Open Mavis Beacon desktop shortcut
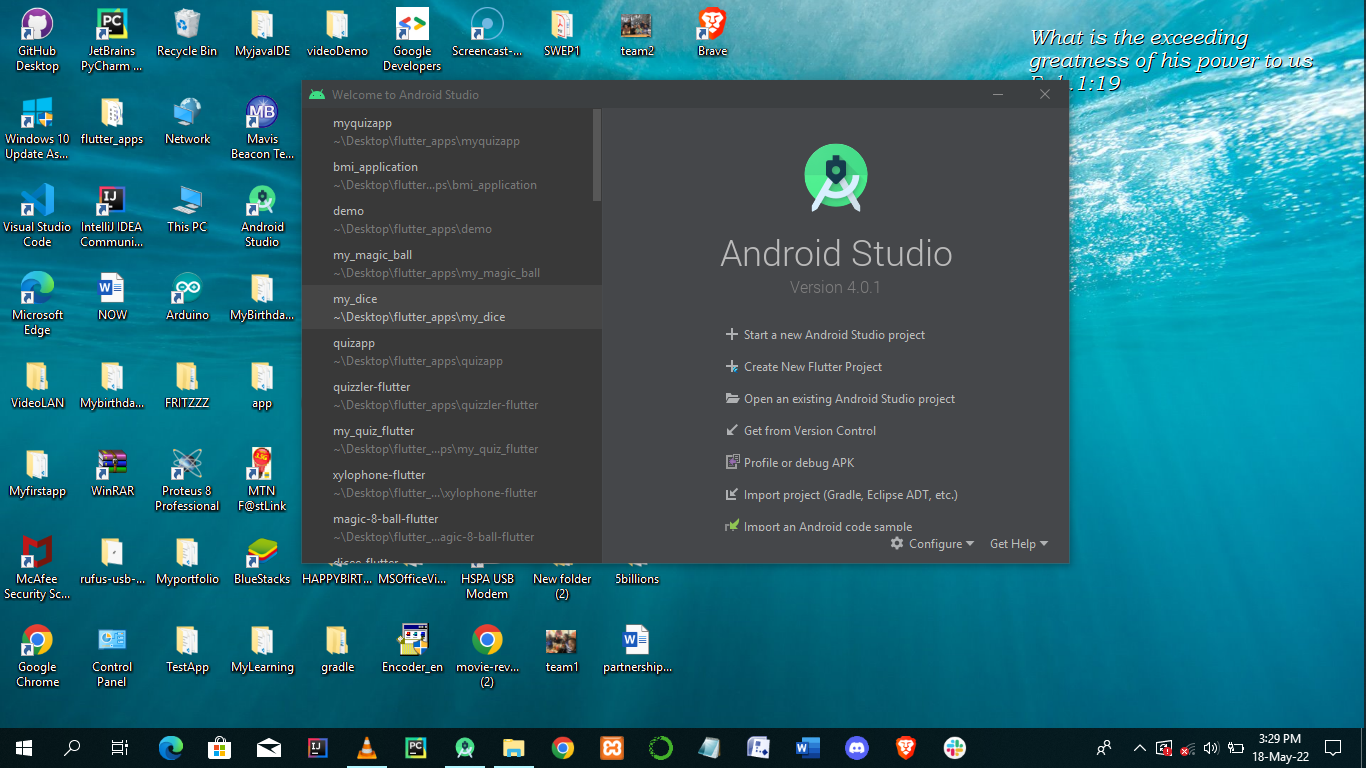This screenshot has height=768, width=1366. point(262,129)
